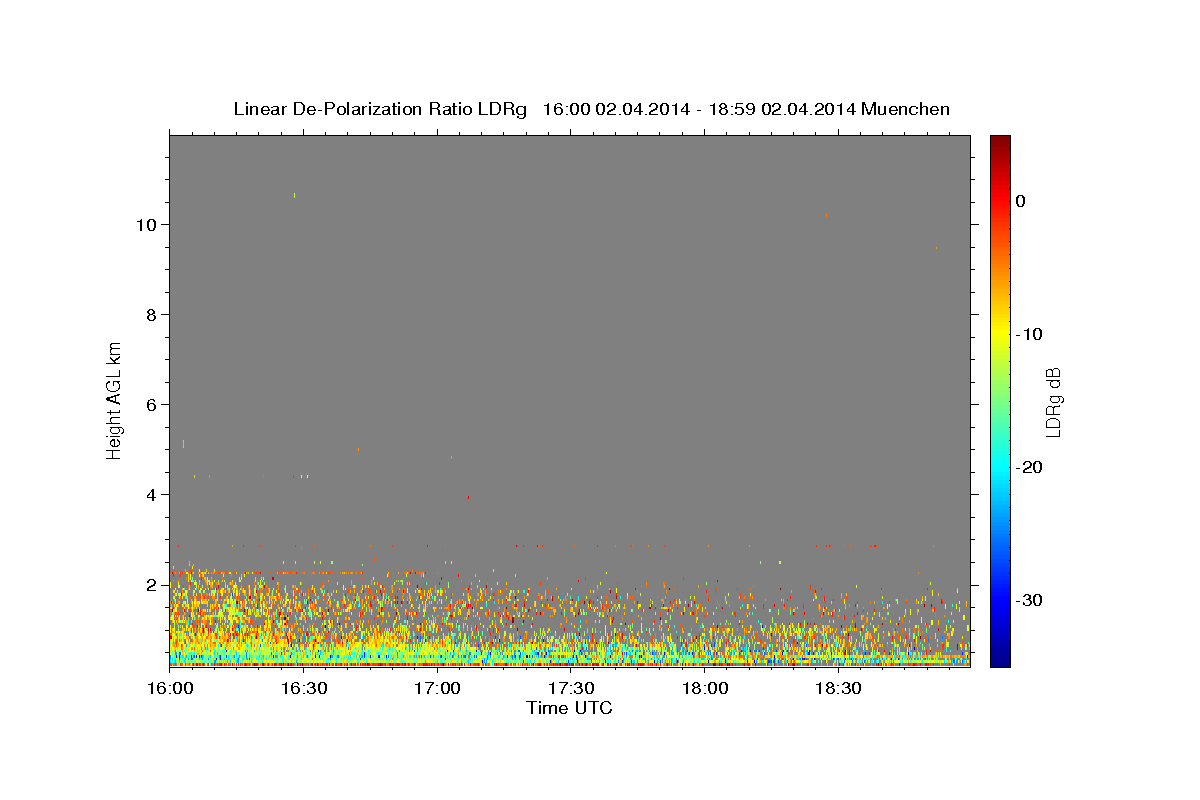Screen dimensions: 1200x800
Task: Click the Height AGL km axis title
Action: (x=114, y=400)
